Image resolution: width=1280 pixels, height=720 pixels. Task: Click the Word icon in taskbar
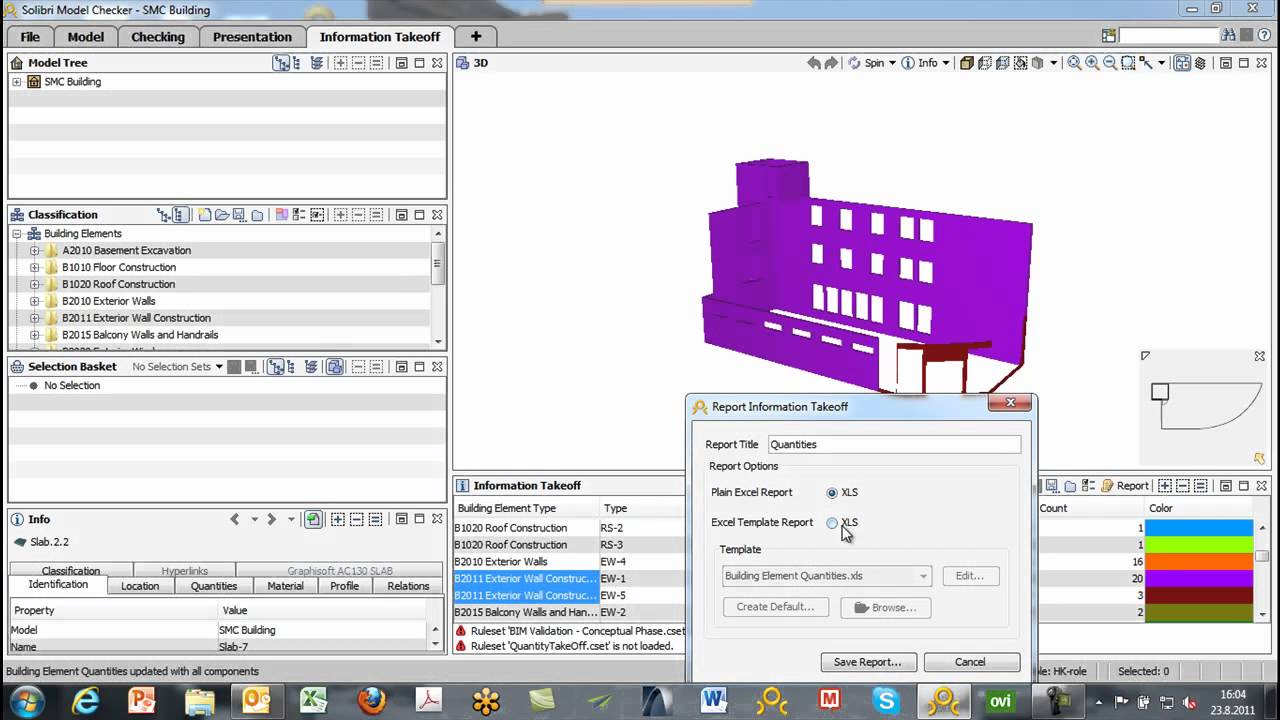(x=714, y=700)
